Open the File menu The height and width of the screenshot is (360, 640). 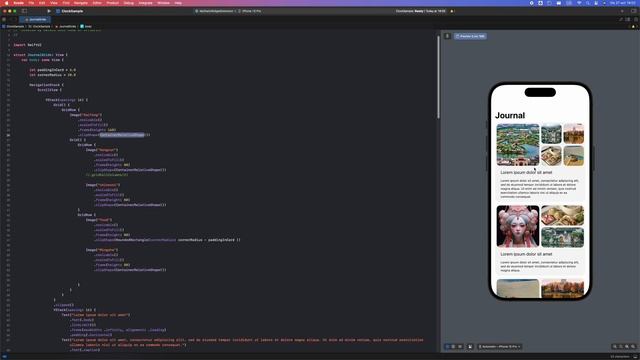pyautogui.click(x=31, y=3)
